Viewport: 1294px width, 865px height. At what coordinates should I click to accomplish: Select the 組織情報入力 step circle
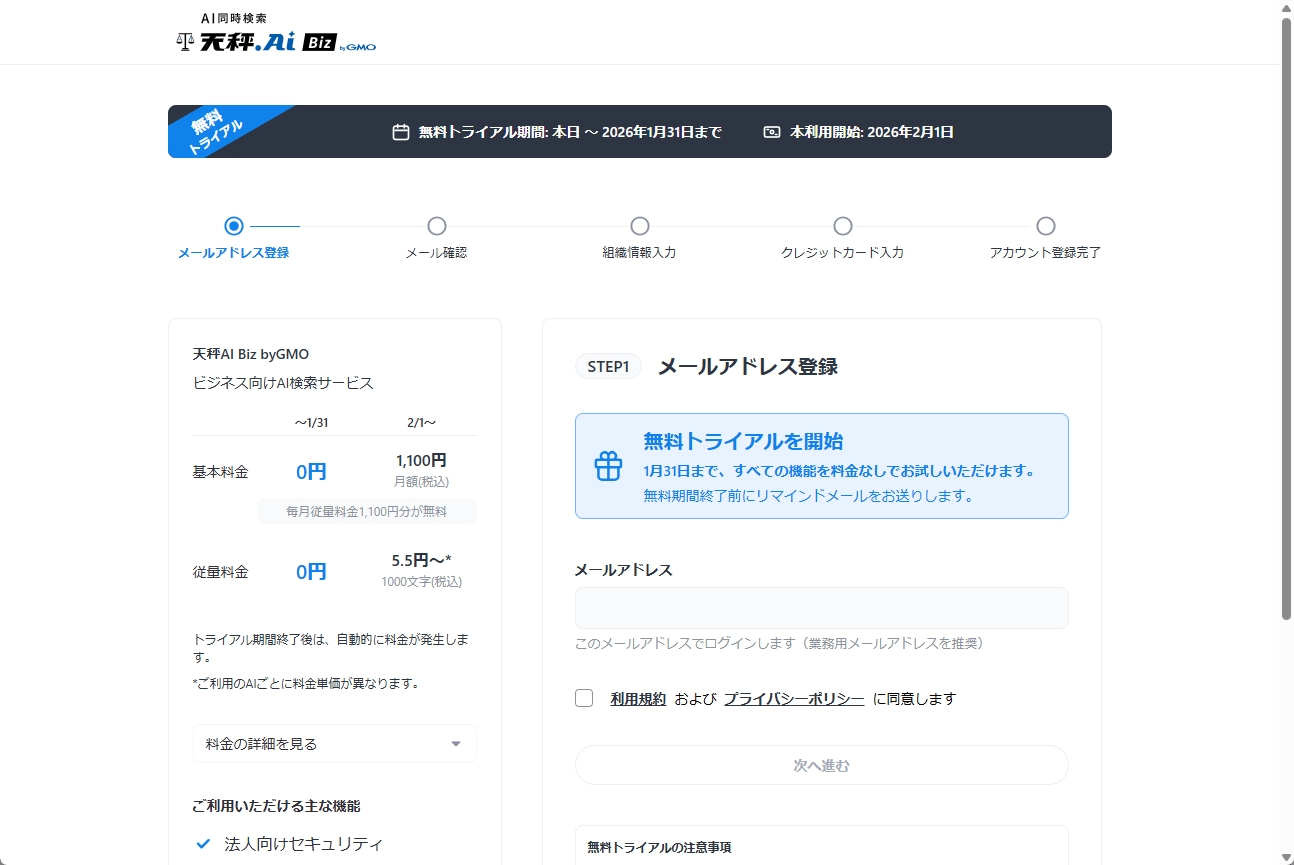pyautogui.click(x=640, y=226)
